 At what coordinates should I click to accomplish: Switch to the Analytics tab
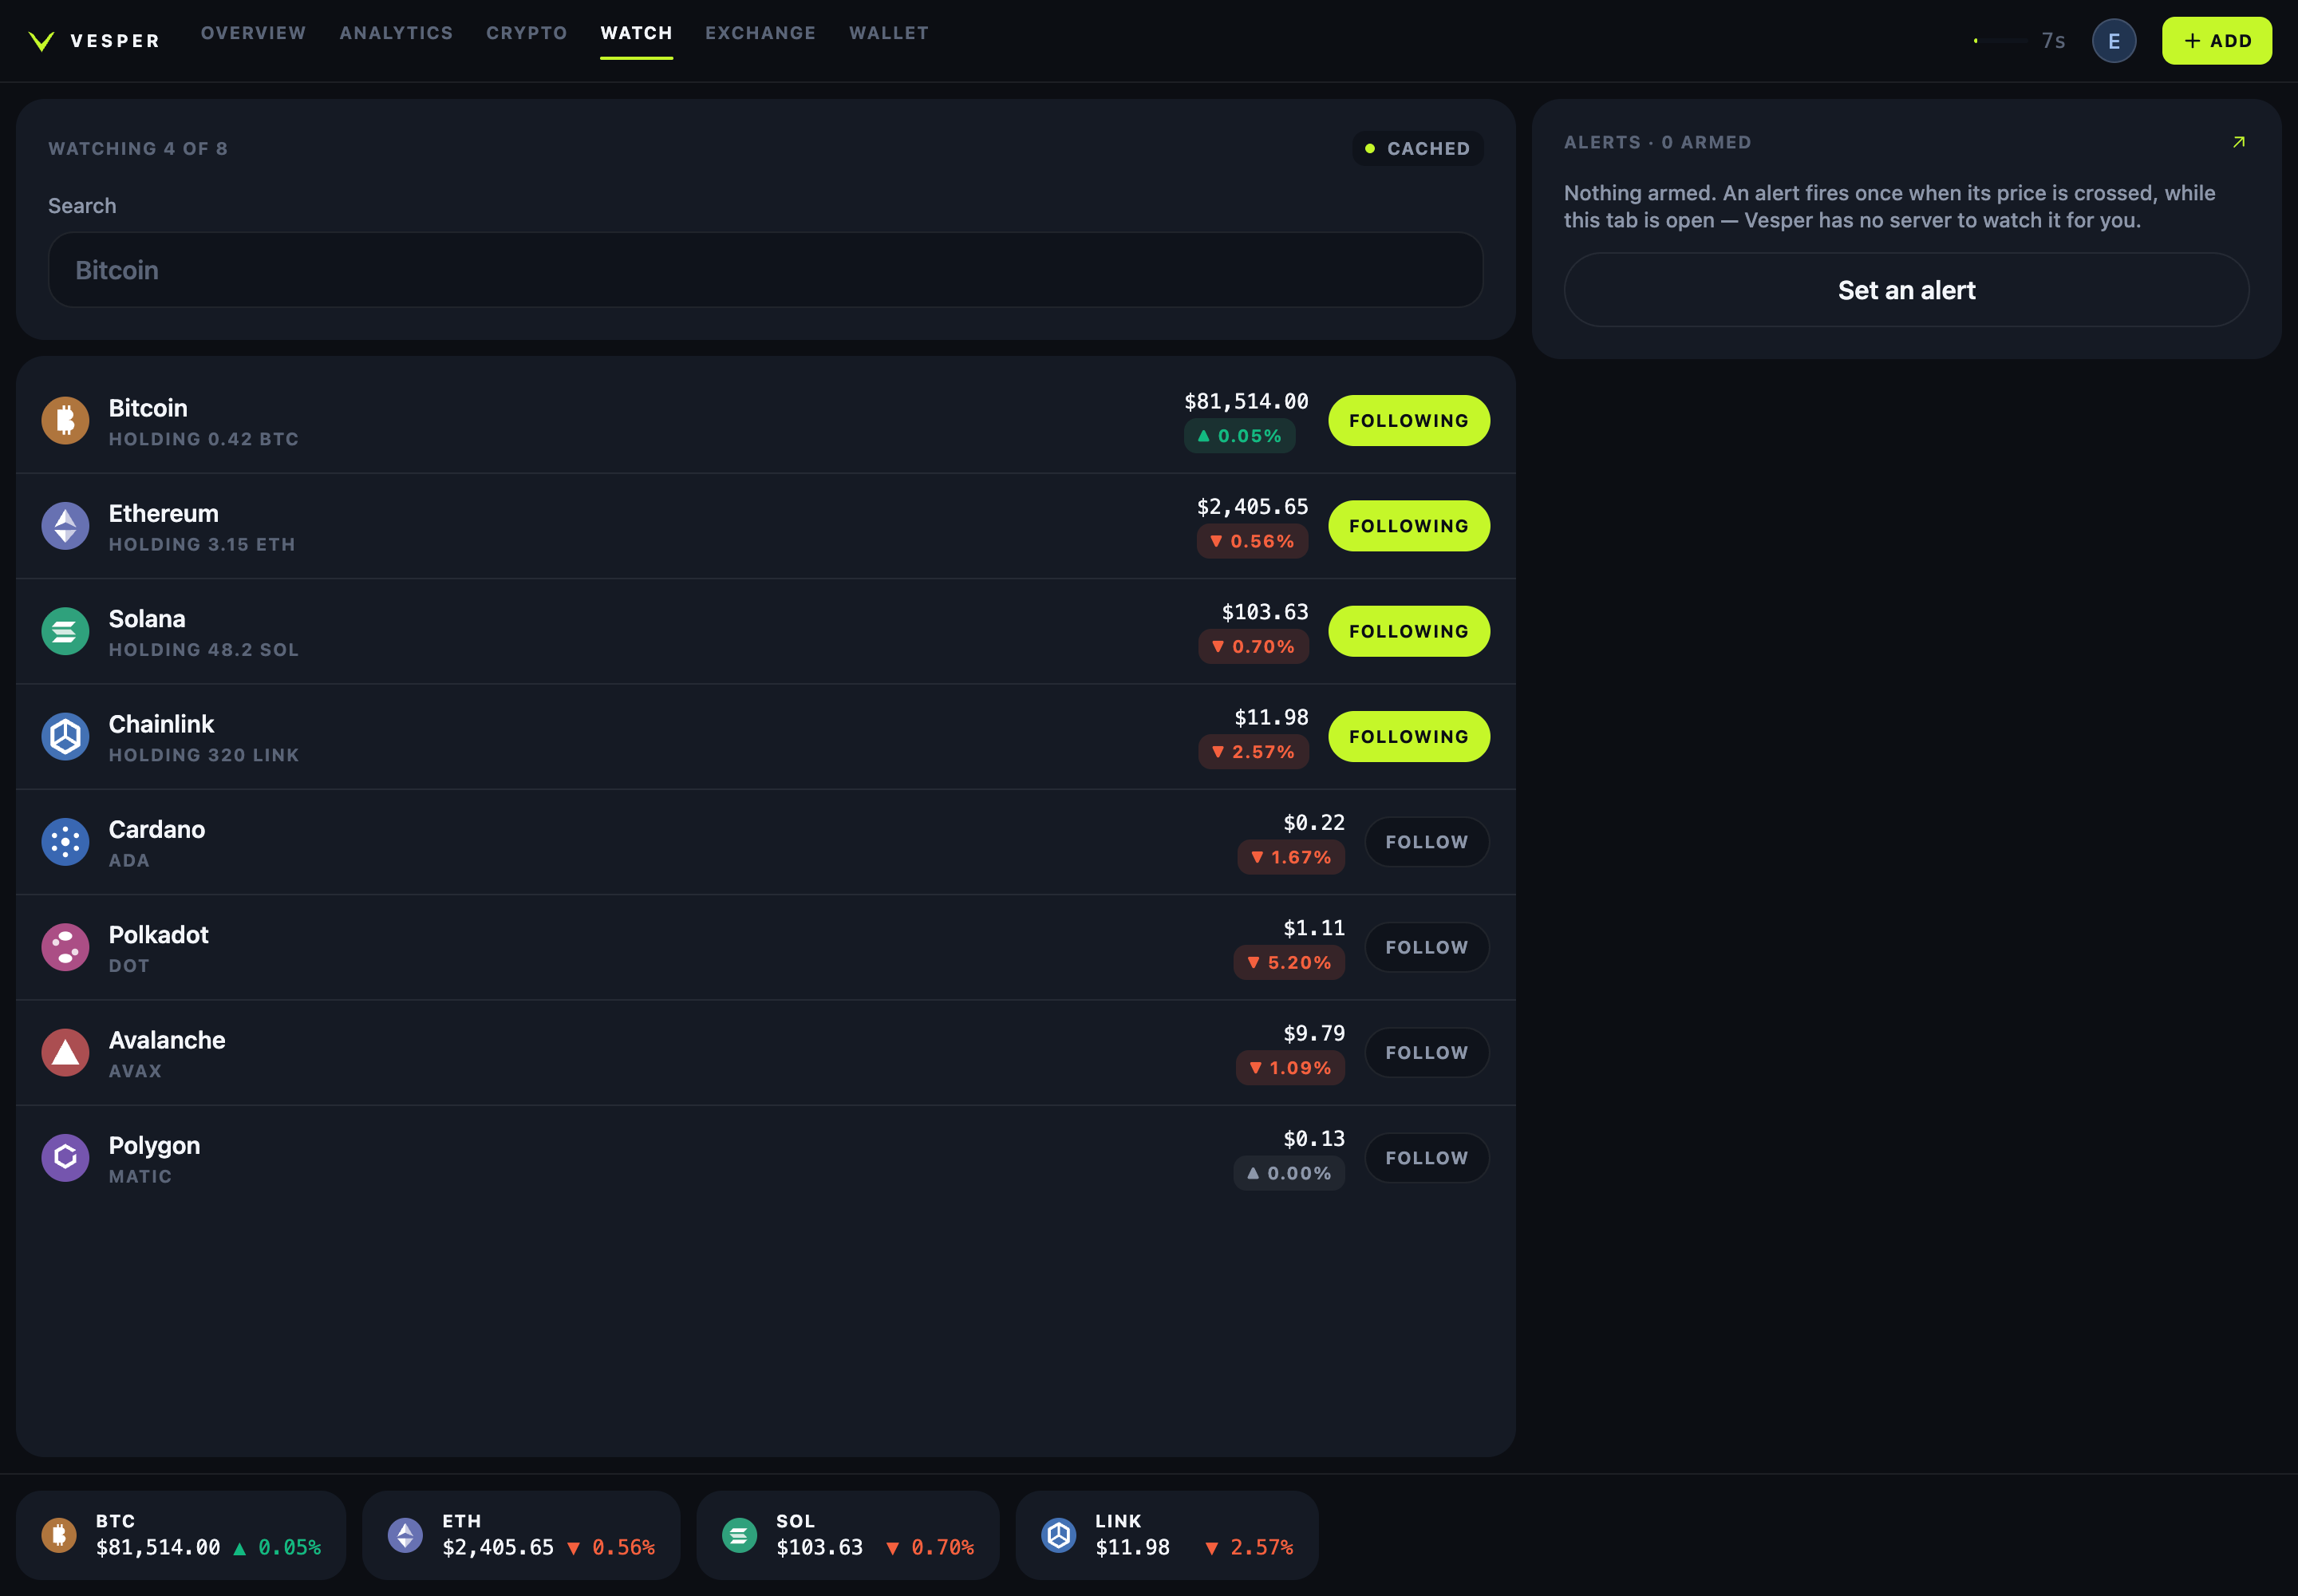tap(396, 33)
